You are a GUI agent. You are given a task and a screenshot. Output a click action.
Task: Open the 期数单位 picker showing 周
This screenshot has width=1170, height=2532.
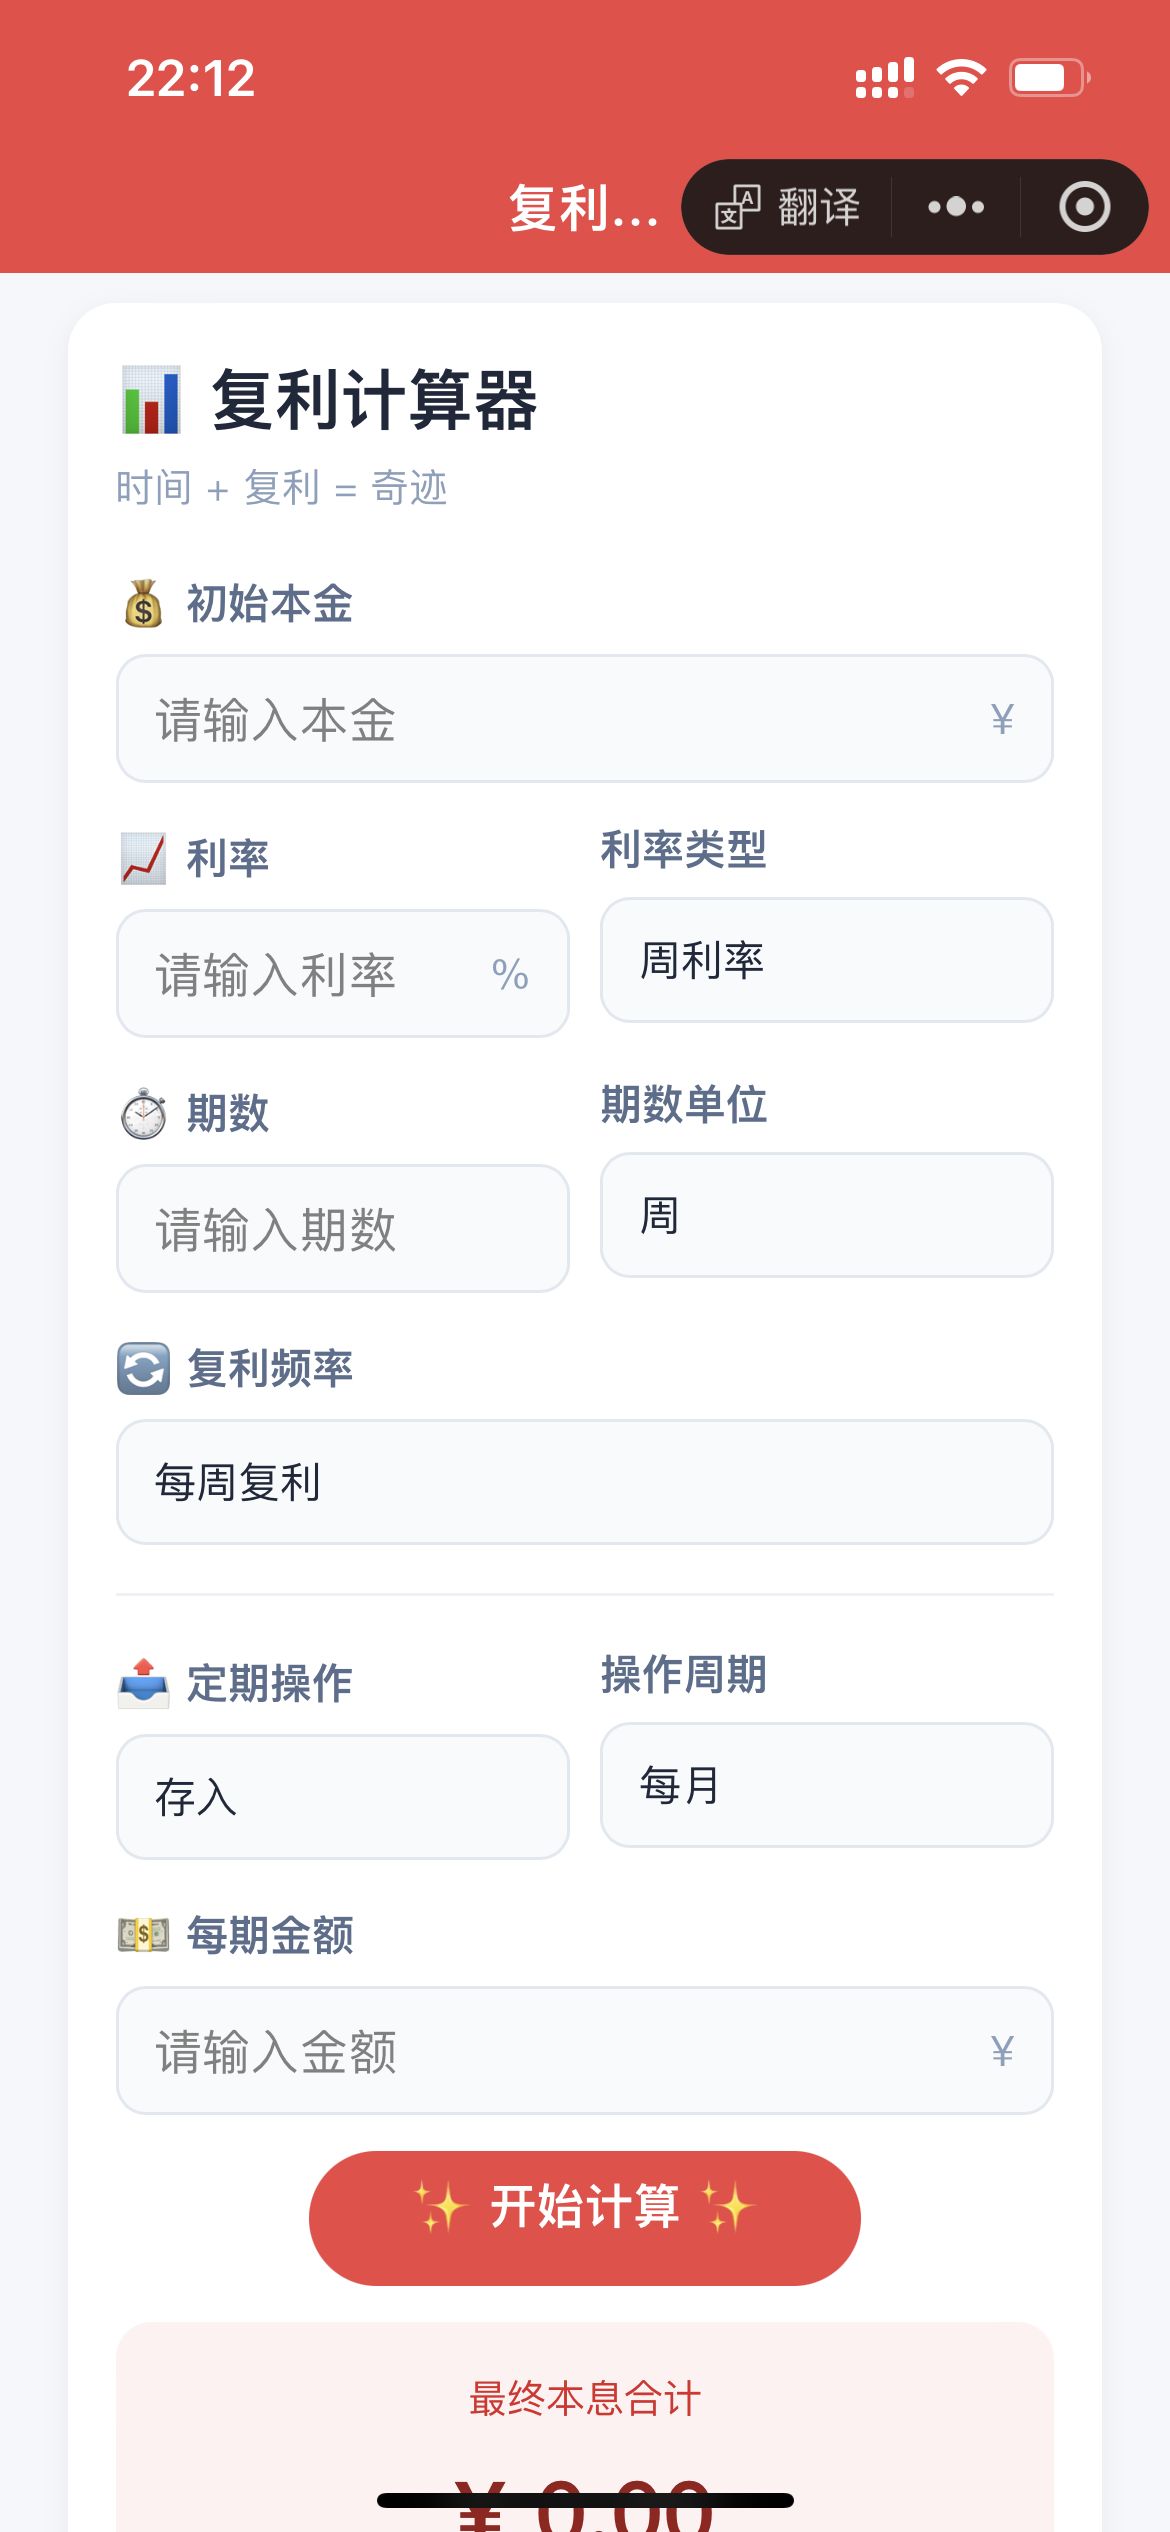point(826,1215)
